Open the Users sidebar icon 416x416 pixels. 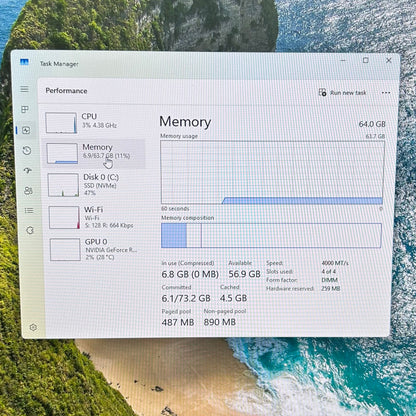(28, 191)
